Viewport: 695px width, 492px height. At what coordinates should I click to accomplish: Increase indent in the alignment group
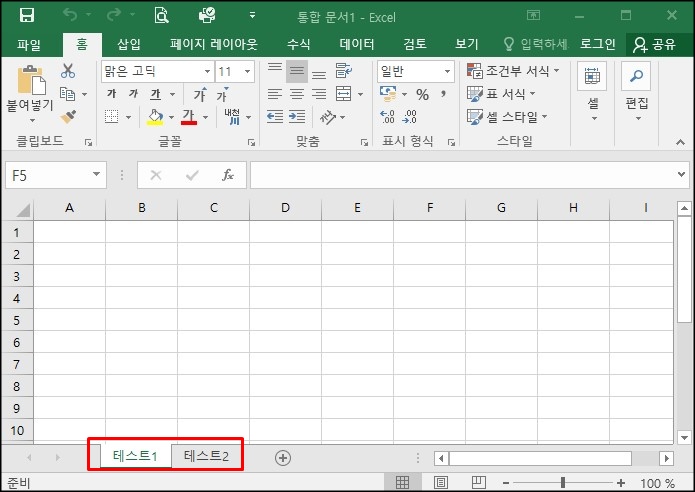tap(297, 117)
